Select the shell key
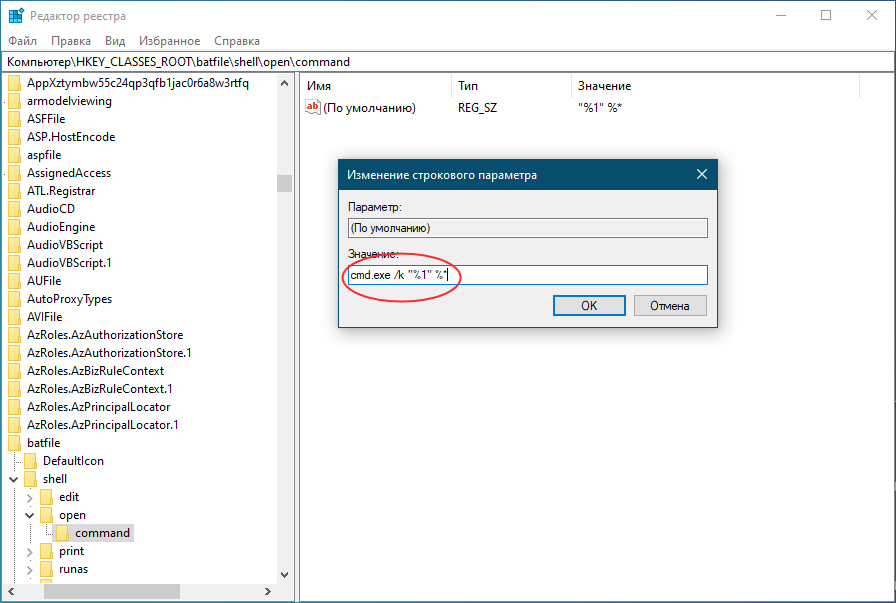The image size is (896, 603). pos(55,479)
